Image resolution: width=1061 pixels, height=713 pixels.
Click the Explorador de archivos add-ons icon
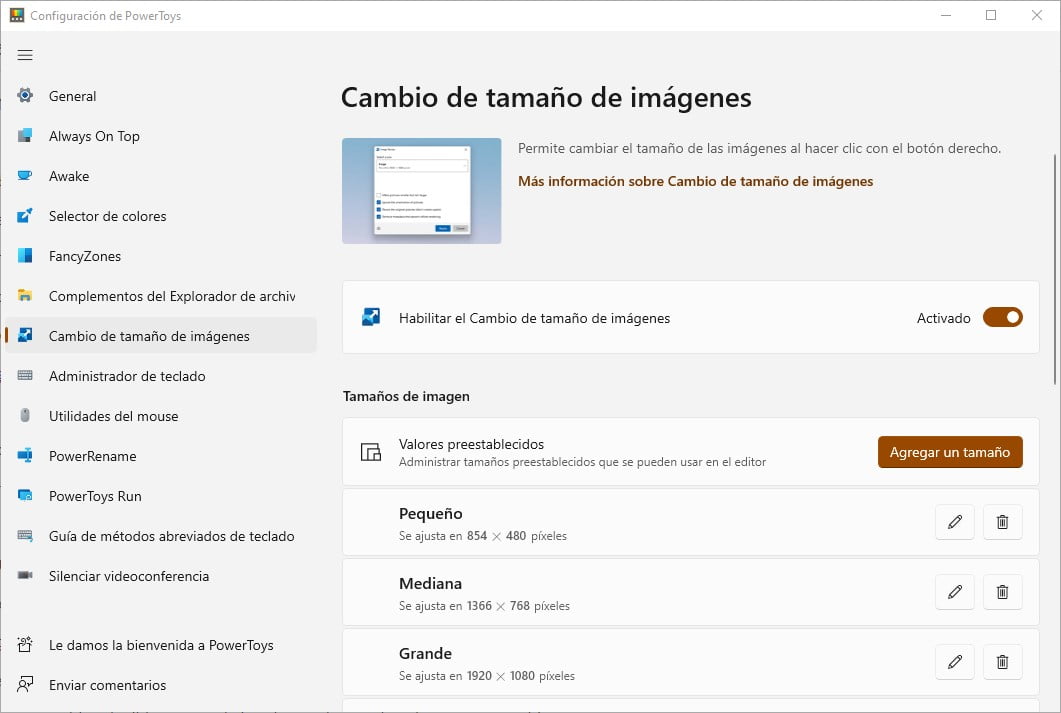[25, 296]
